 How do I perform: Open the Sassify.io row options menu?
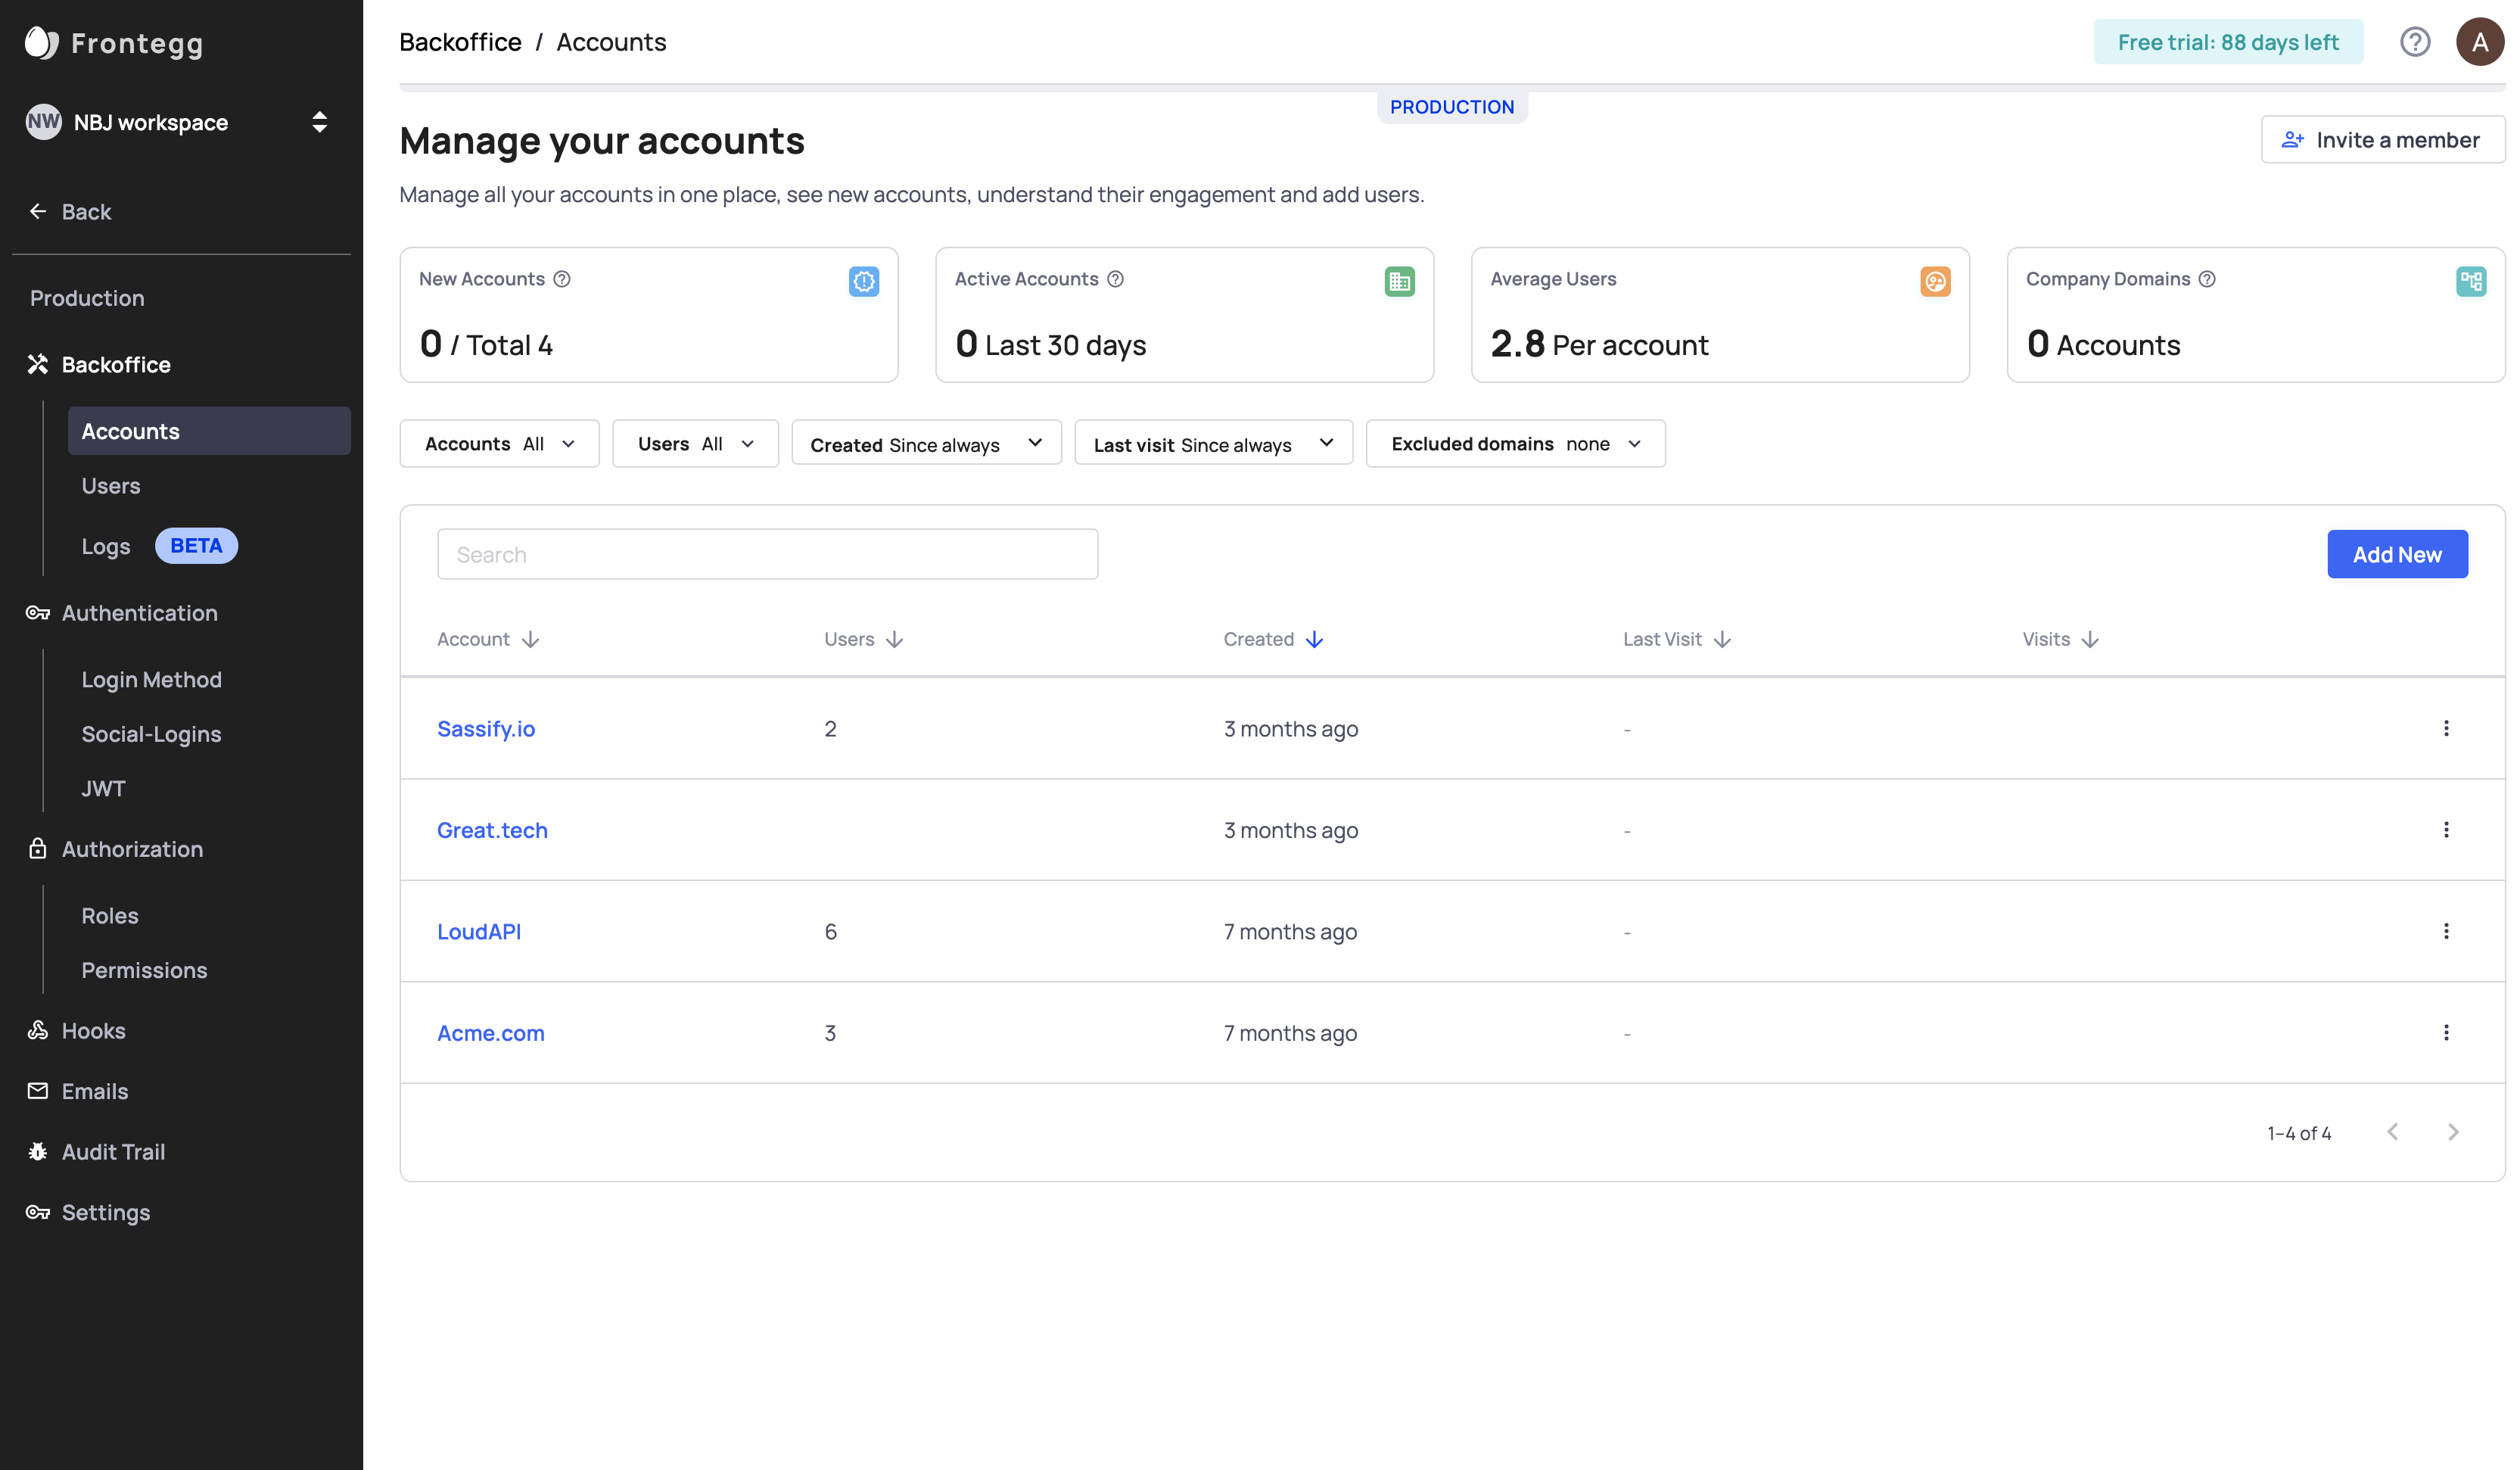[x=2445, y=728]
